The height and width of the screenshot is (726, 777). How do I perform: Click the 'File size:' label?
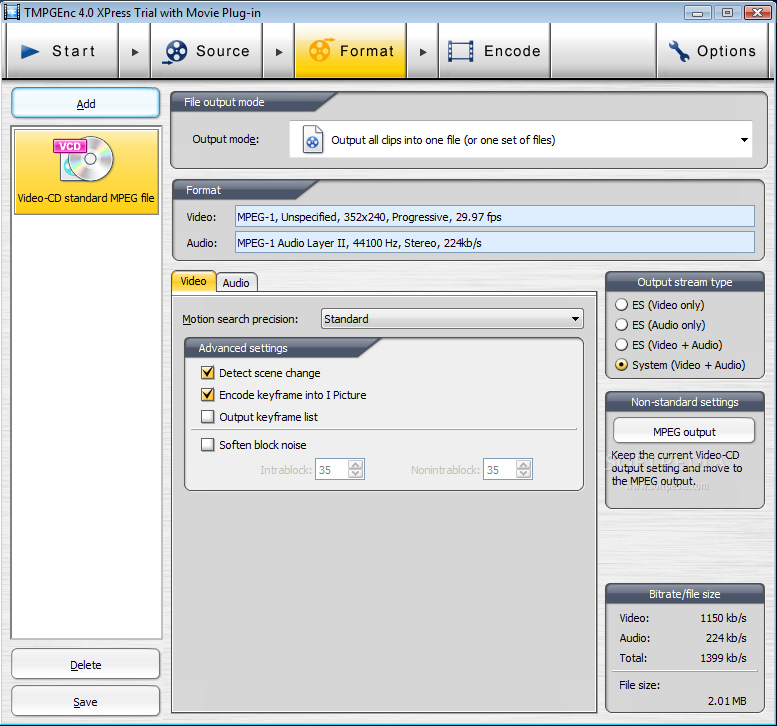(x=639, y=685)
